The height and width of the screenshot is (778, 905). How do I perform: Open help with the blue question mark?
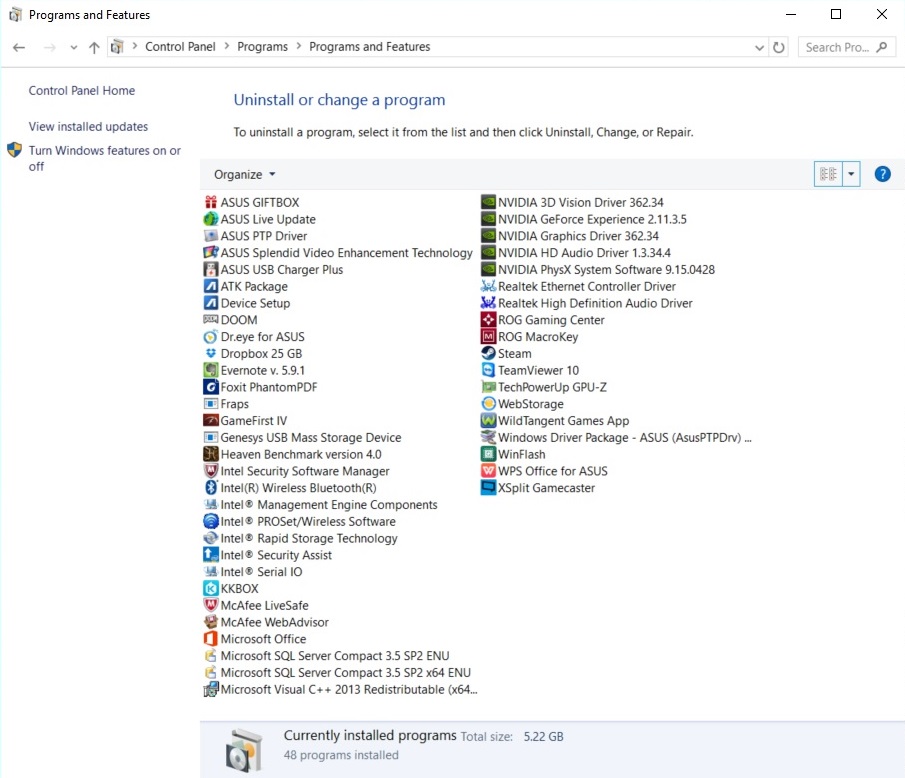click(882, 174)
